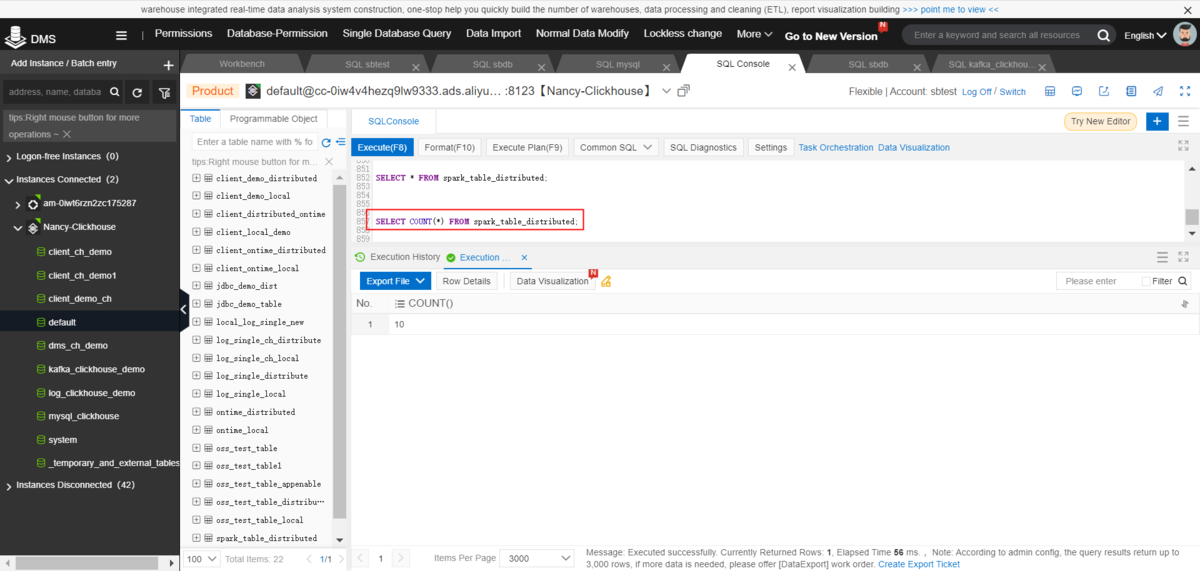Click the add instance plus icon
1200x571 pixels.
coord(168,65)
